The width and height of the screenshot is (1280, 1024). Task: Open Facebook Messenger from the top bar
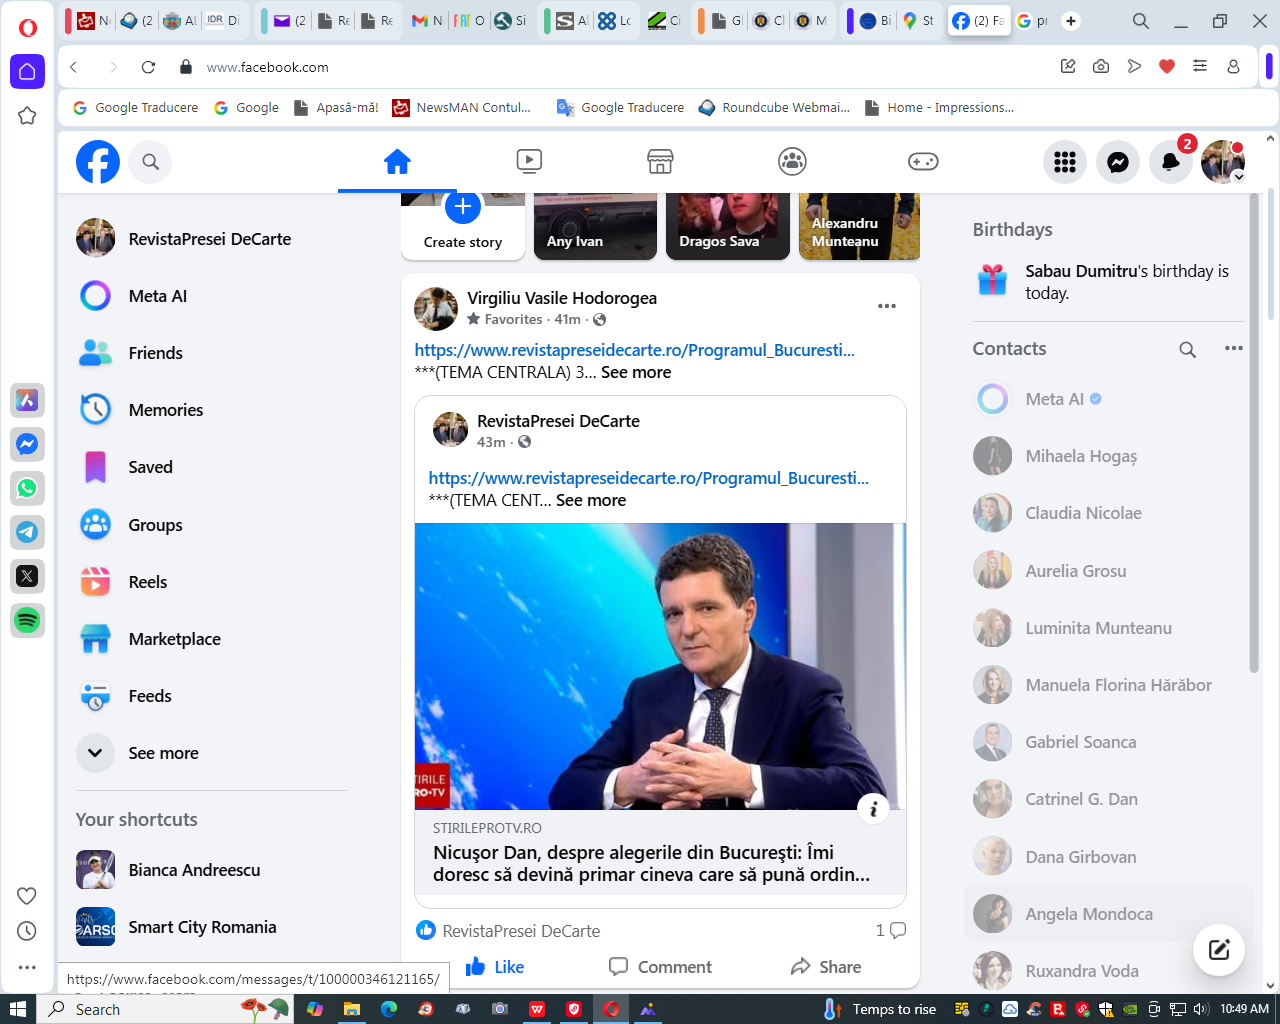1117,162
